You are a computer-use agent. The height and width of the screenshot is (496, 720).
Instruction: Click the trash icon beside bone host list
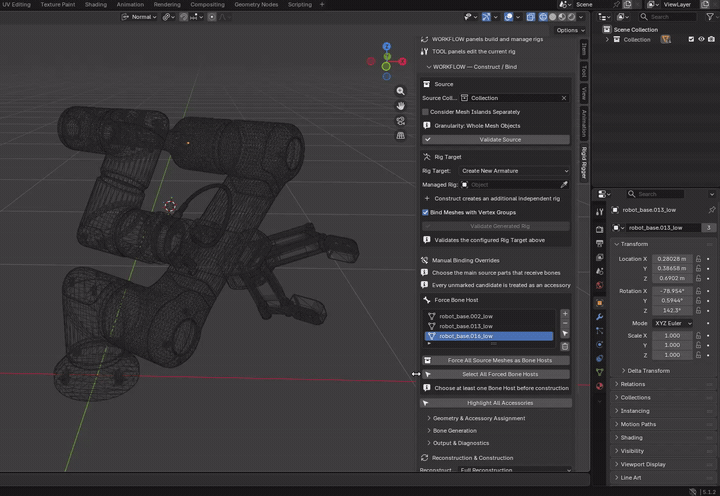pyautogui.click(x=565, y=346)
